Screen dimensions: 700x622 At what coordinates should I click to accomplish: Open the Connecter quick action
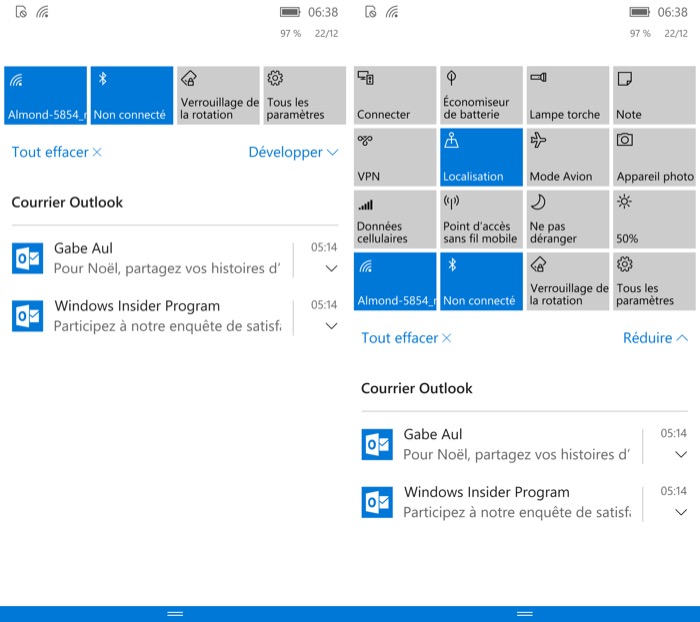coord(395,95)
